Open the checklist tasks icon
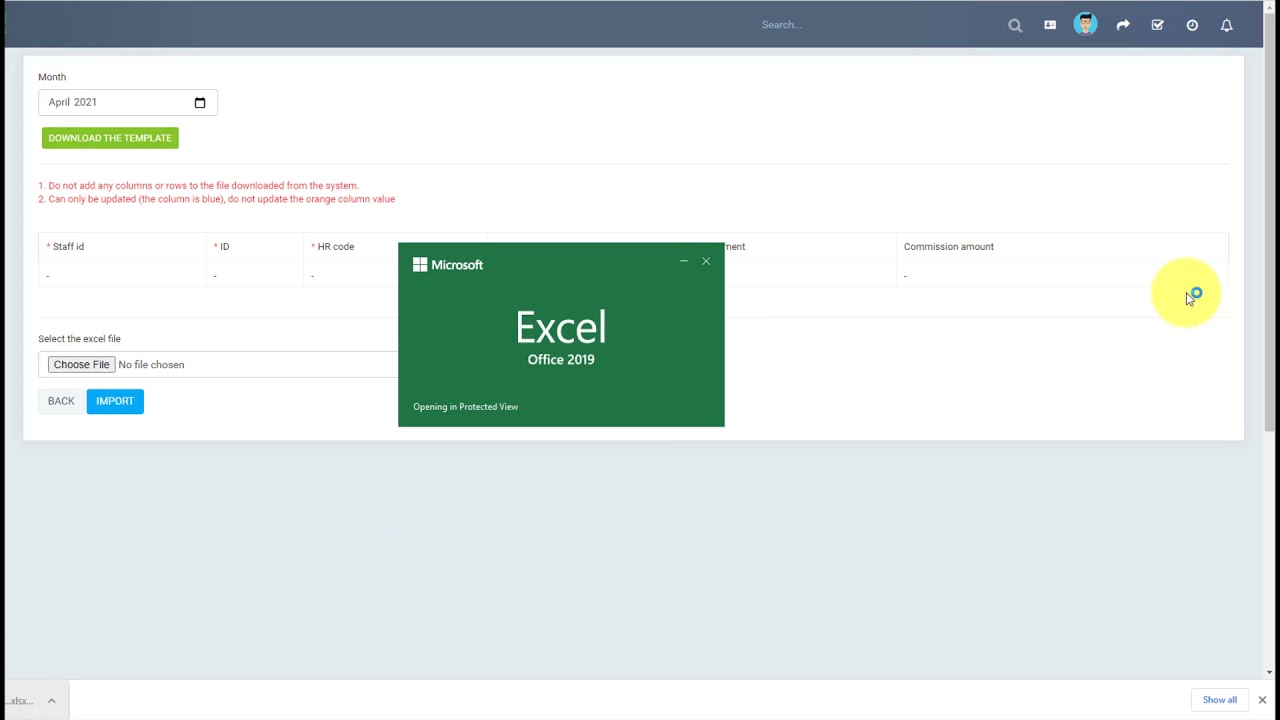 coord(1157,25)
